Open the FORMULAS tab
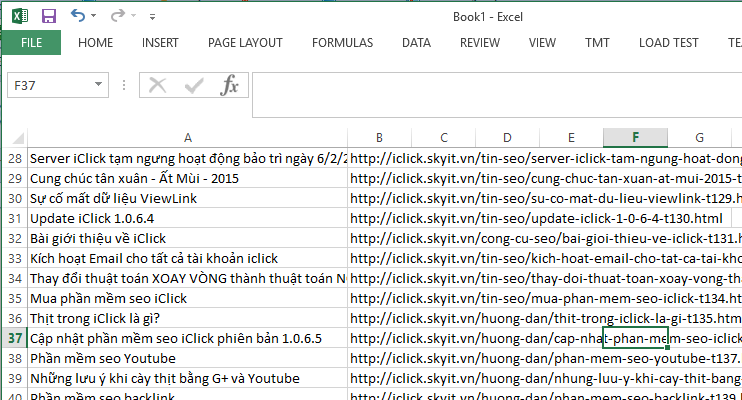Viewport: 742px width, 400px height. (x=343, y=43)
